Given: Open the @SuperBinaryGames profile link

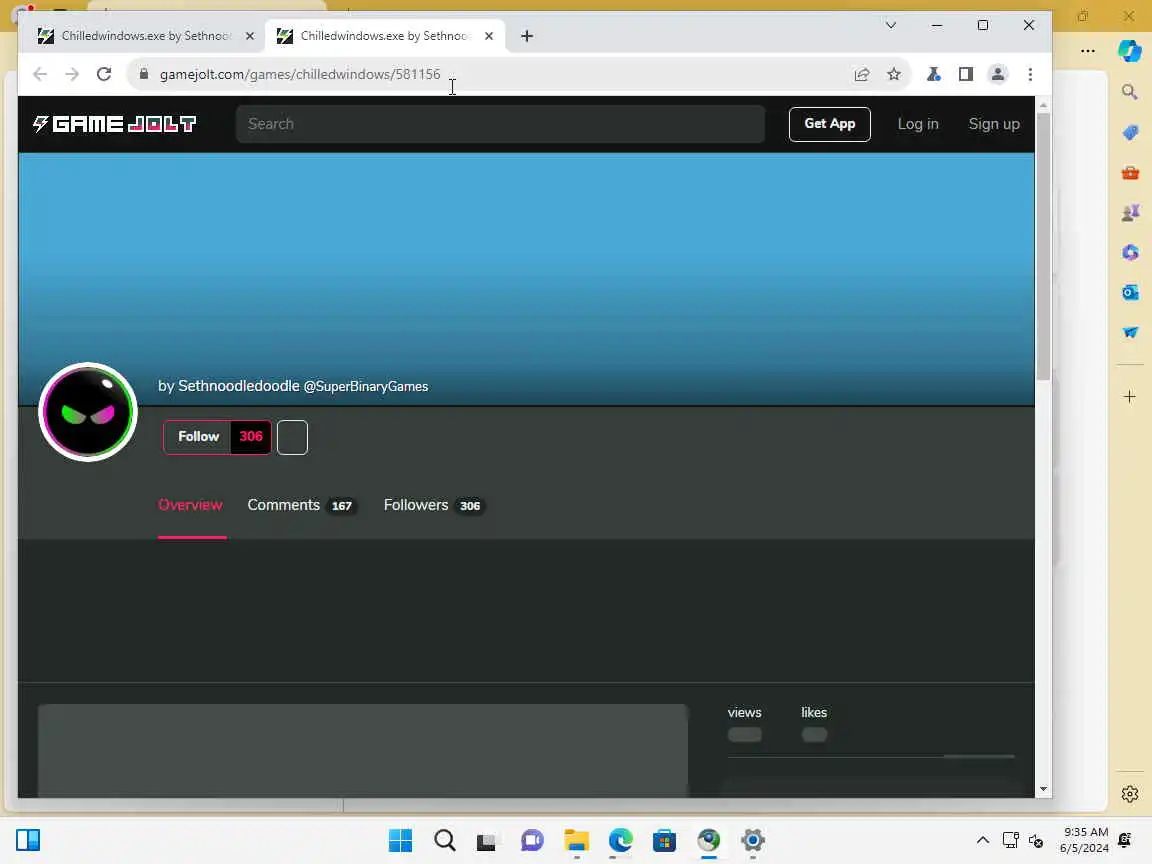Looking at the screenshot, I should 366,386.
